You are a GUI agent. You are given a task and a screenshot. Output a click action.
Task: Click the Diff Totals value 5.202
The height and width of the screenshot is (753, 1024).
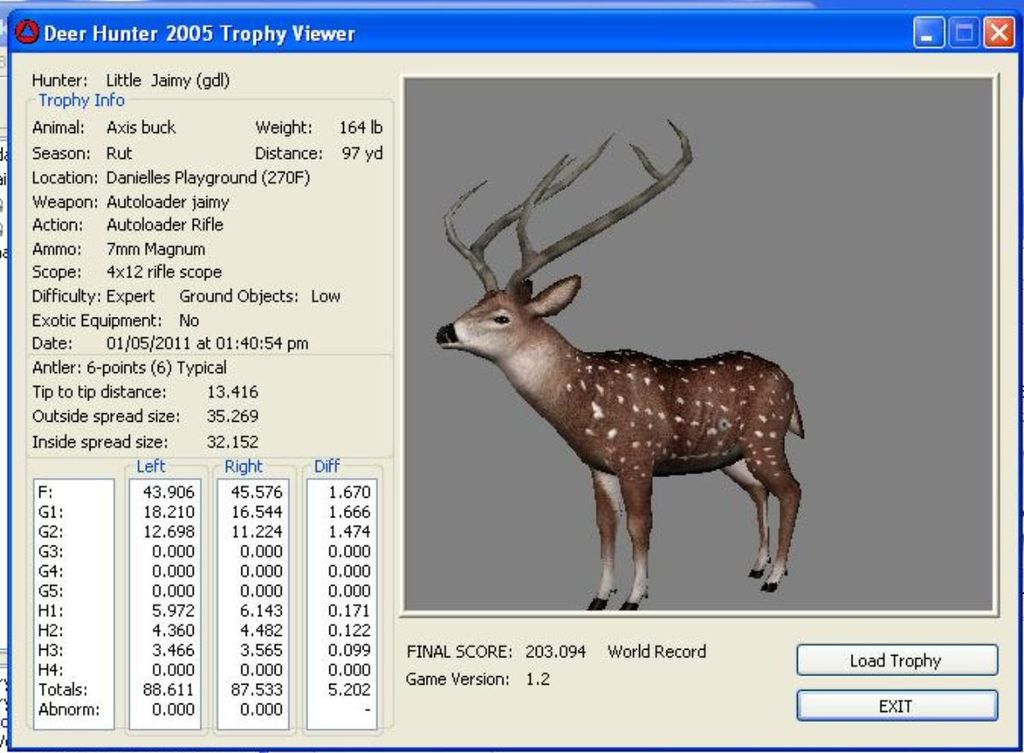(349, 690)
